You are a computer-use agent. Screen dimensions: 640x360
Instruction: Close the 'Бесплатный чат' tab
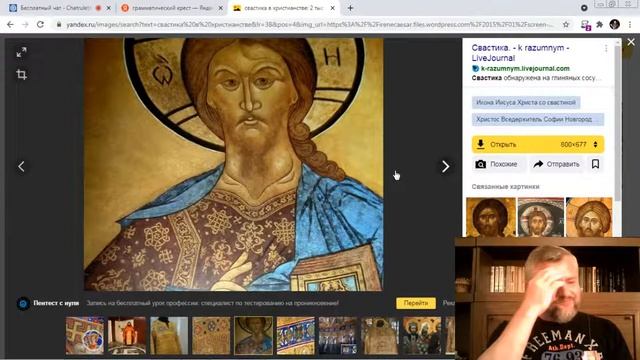[109, 8]
